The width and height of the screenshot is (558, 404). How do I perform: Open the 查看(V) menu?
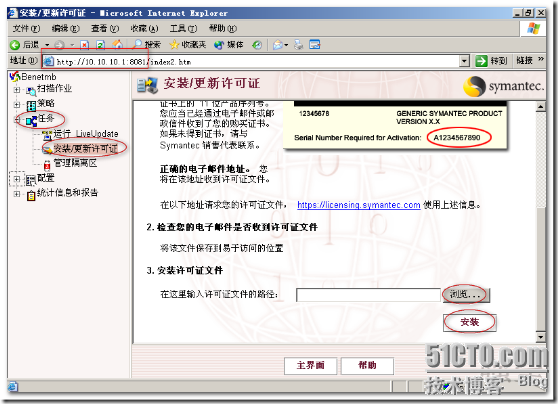point(105,28)
